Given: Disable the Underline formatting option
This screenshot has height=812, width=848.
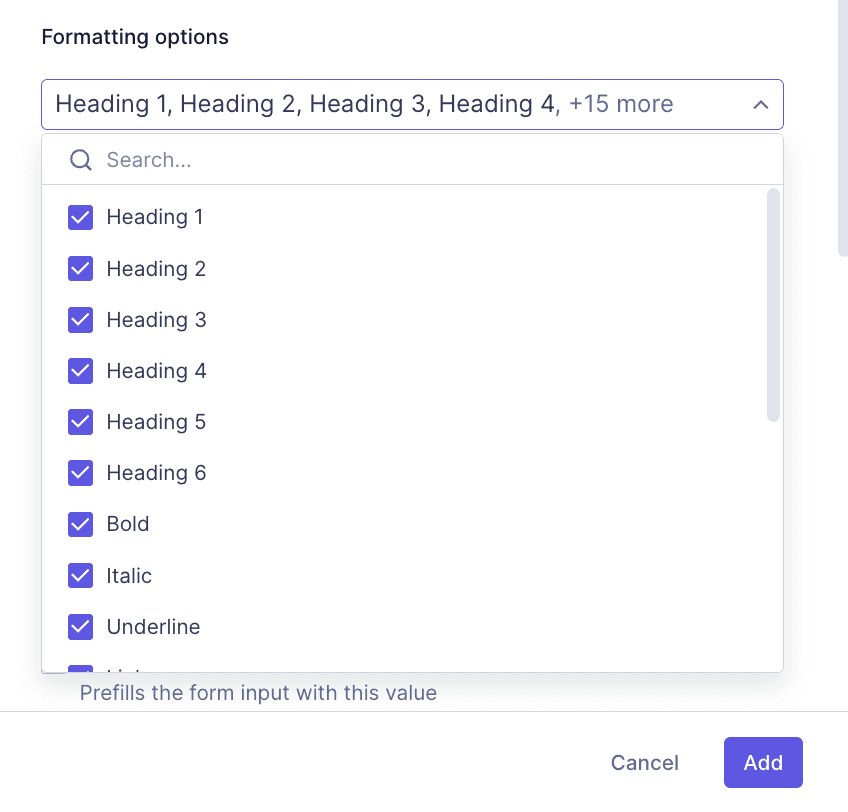Looking at the screenshot, I should (x=80, y=627).
